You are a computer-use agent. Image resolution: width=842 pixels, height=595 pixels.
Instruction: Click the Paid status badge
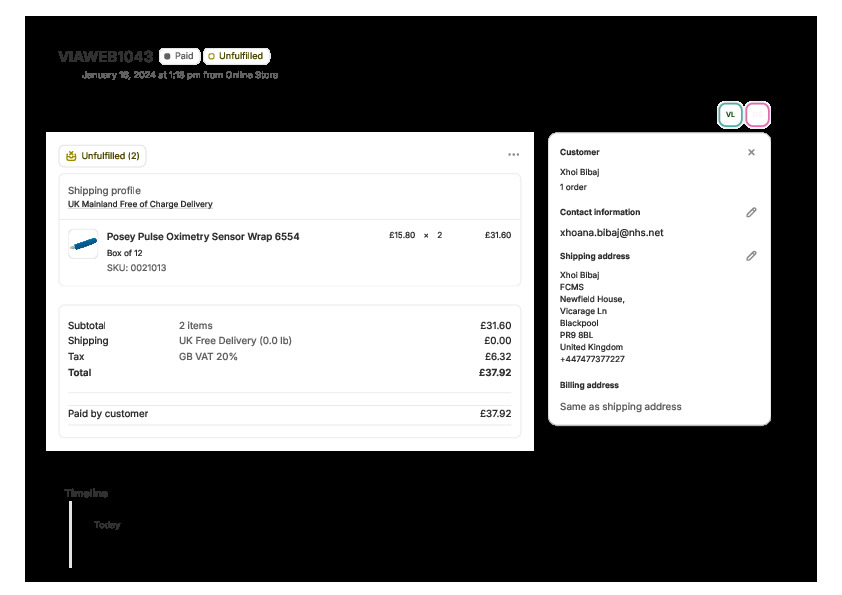pyautogui.click(x=179, y=57)
